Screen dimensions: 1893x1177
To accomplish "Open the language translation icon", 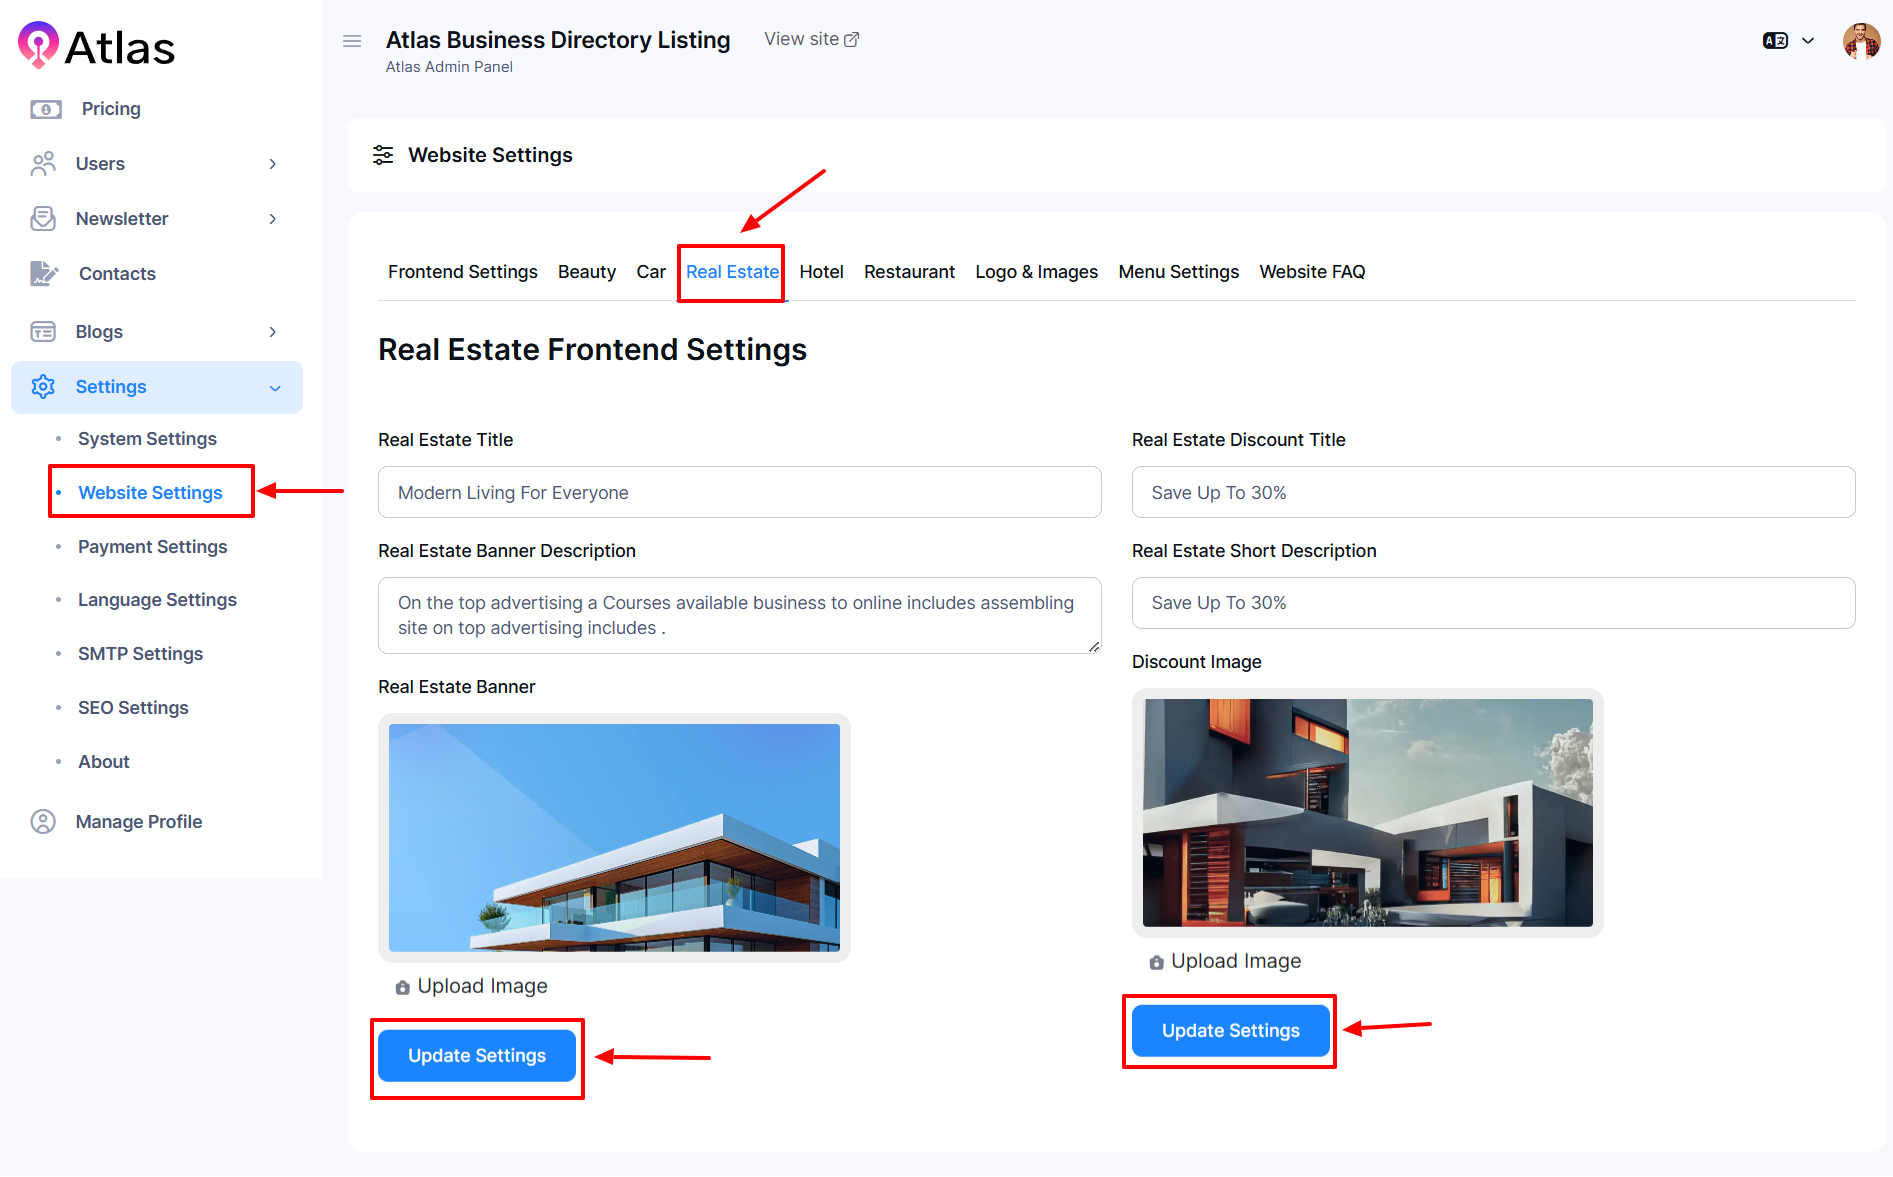I will [1775, 41].
